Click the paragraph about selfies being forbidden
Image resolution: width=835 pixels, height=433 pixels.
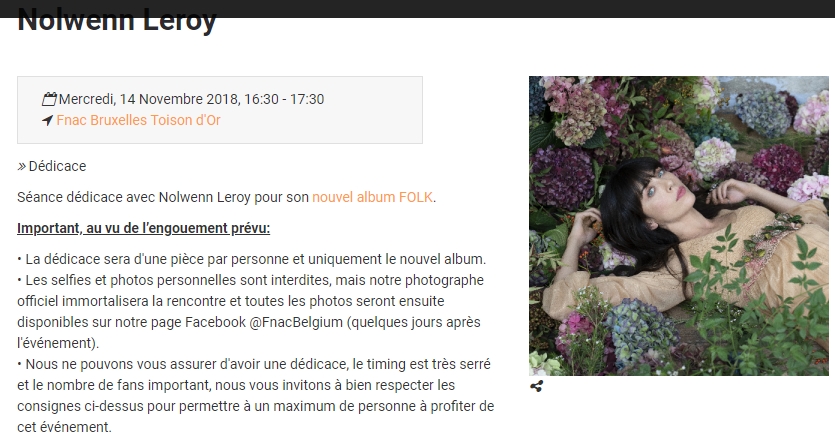[250, 312]
